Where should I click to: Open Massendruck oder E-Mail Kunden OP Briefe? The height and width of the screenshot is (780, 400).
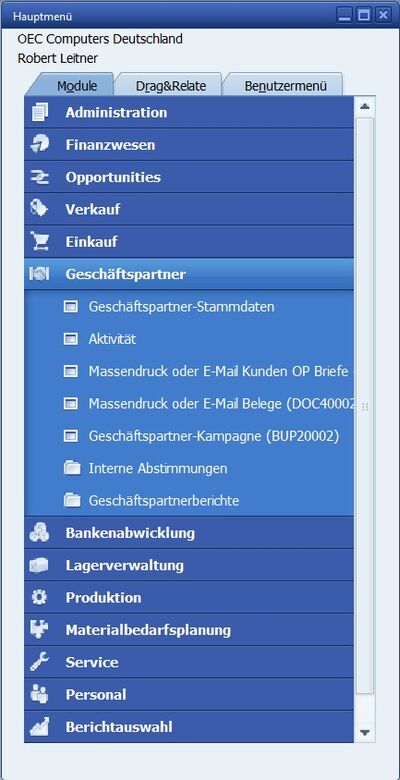[x=218, y=372]
